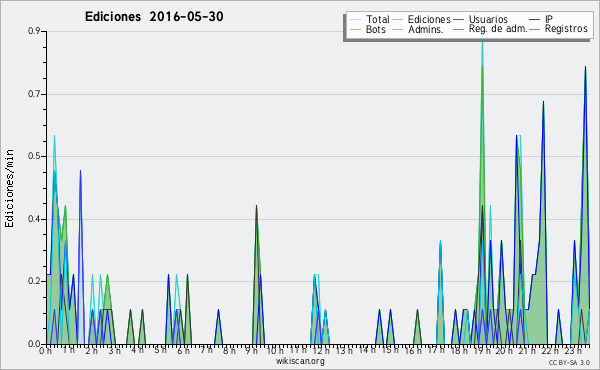This screenshot has width=600, height=370.
Task: Click the chart title 'Ediciones 2016-05-30'
Action: [154, 17]
